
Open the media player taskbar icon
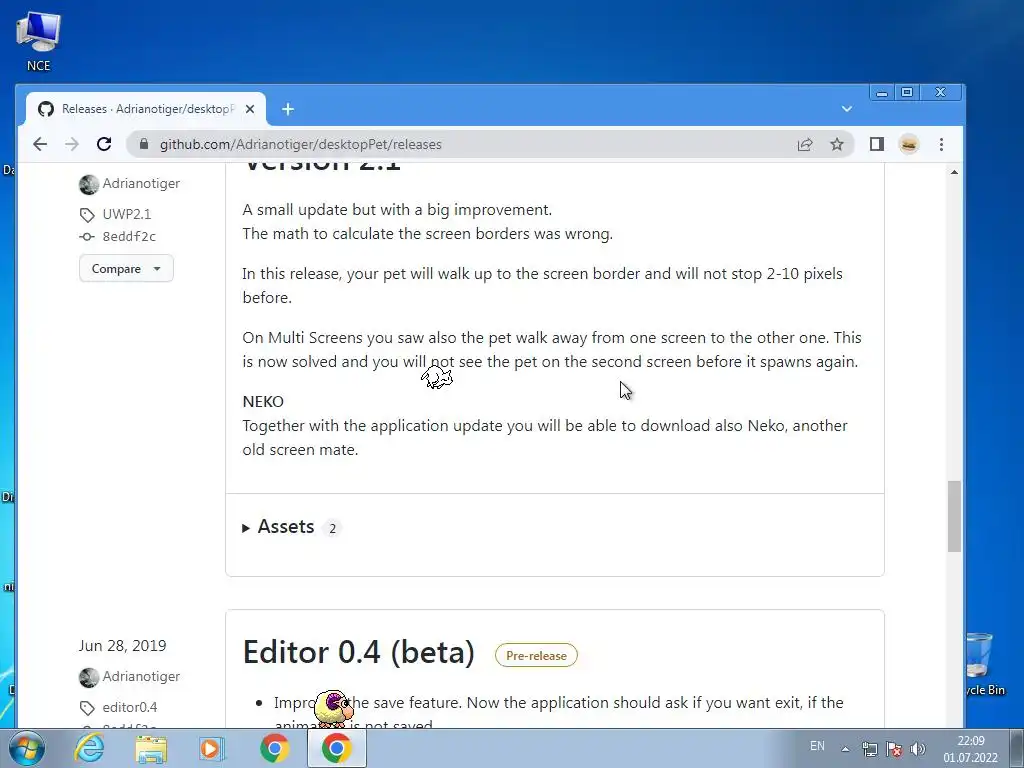click(x=211, y=748)
